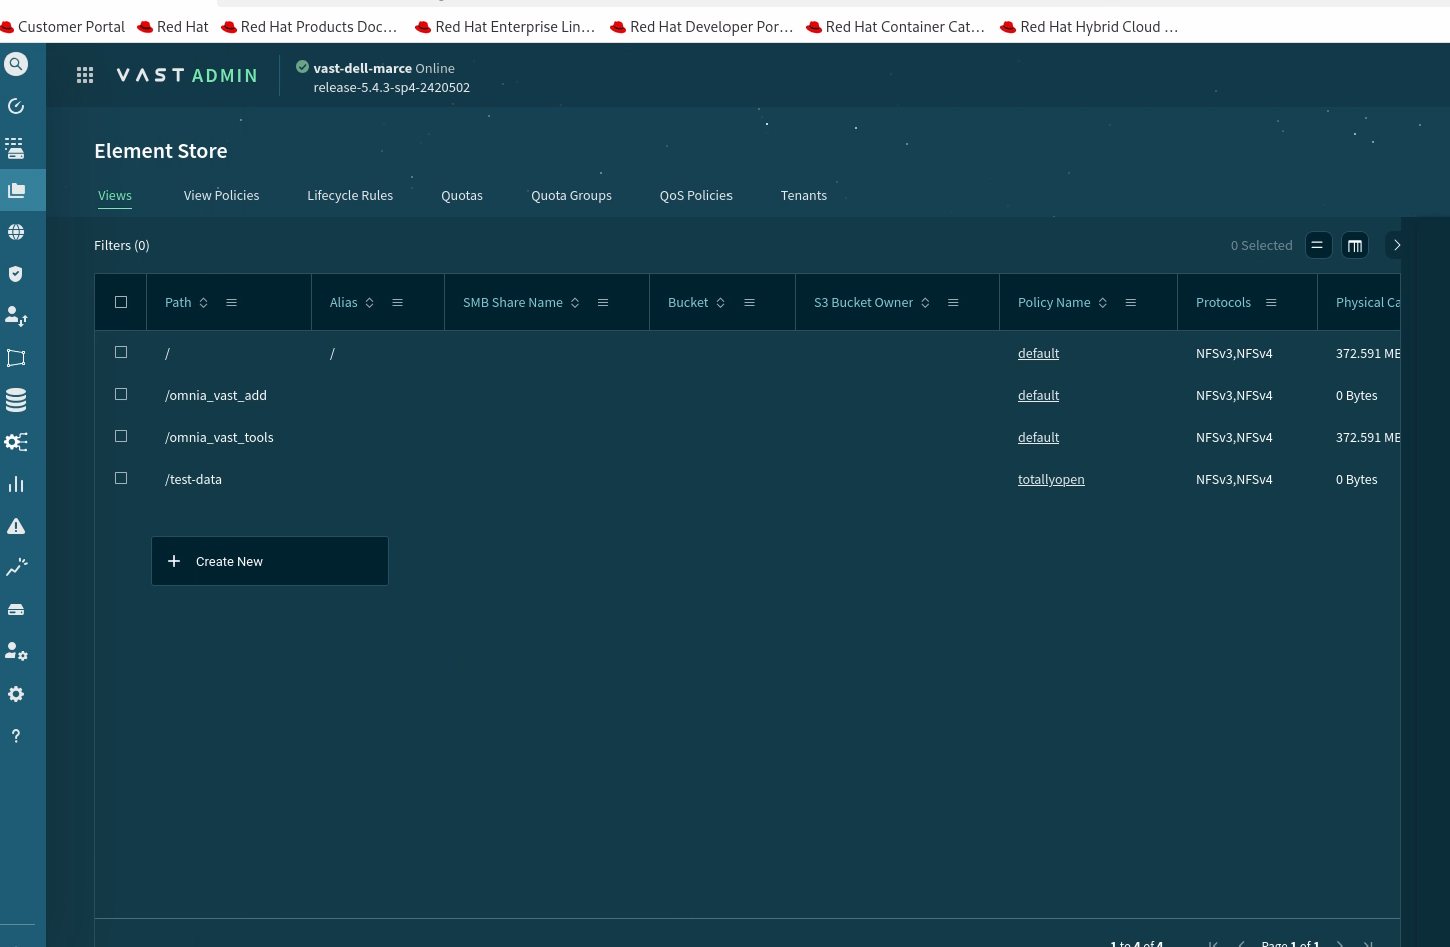Open the User Management person icon
1450x947 pixels.
click(16, 316)
